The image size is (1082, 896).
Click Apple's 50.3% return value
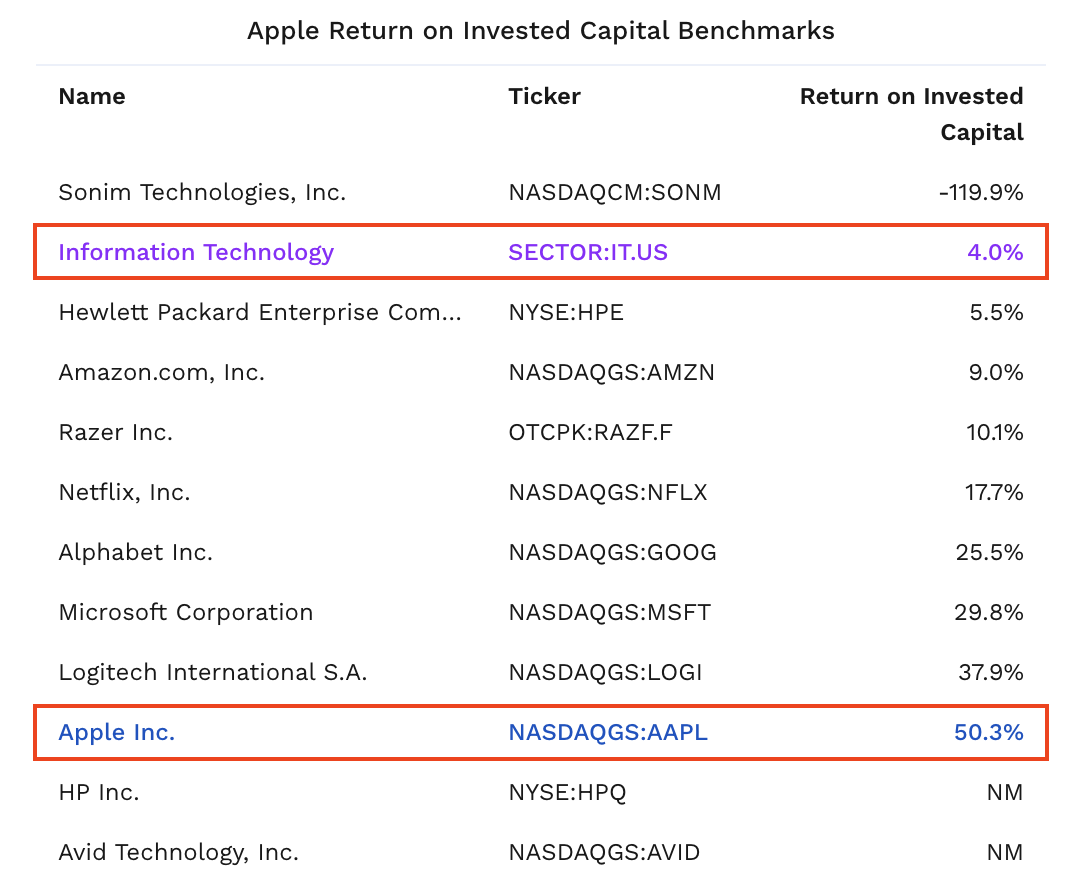click(x=988, y=732)
